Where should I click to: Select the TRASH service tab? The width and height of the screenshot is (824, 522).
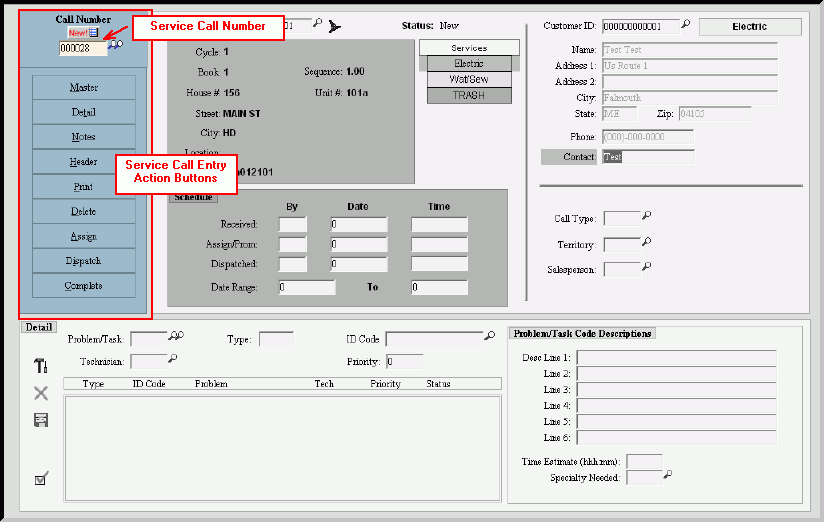click(469, 95)
